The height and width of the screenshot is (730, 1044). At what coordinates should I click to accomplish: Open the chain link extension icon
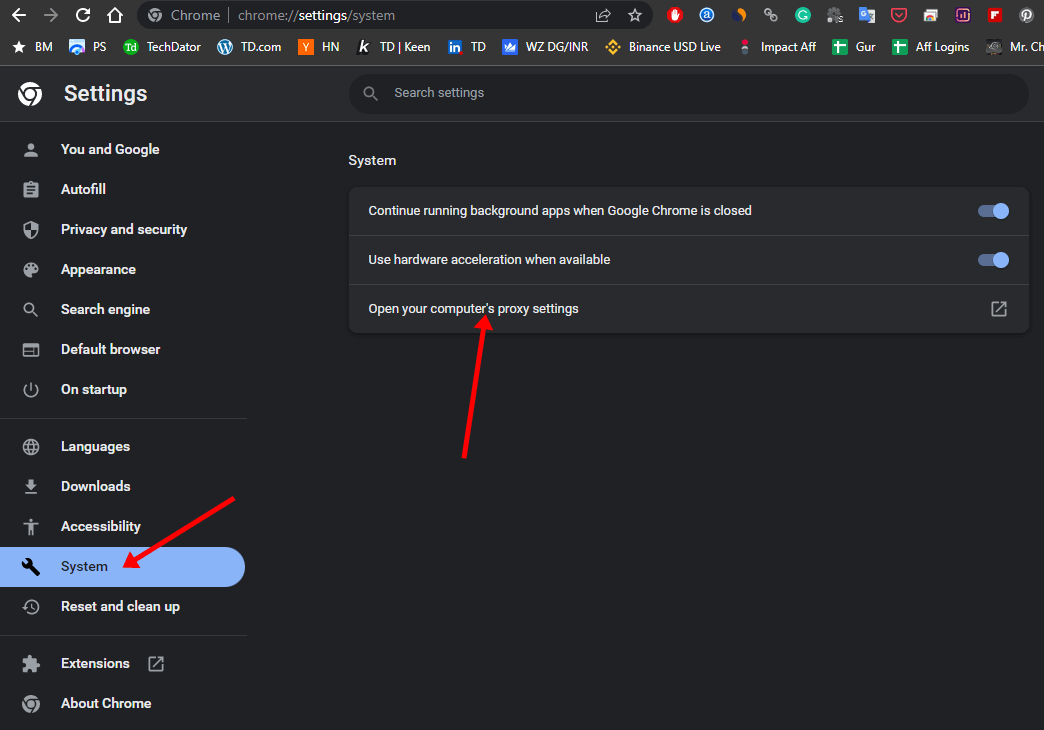click(x=770, y=15)
